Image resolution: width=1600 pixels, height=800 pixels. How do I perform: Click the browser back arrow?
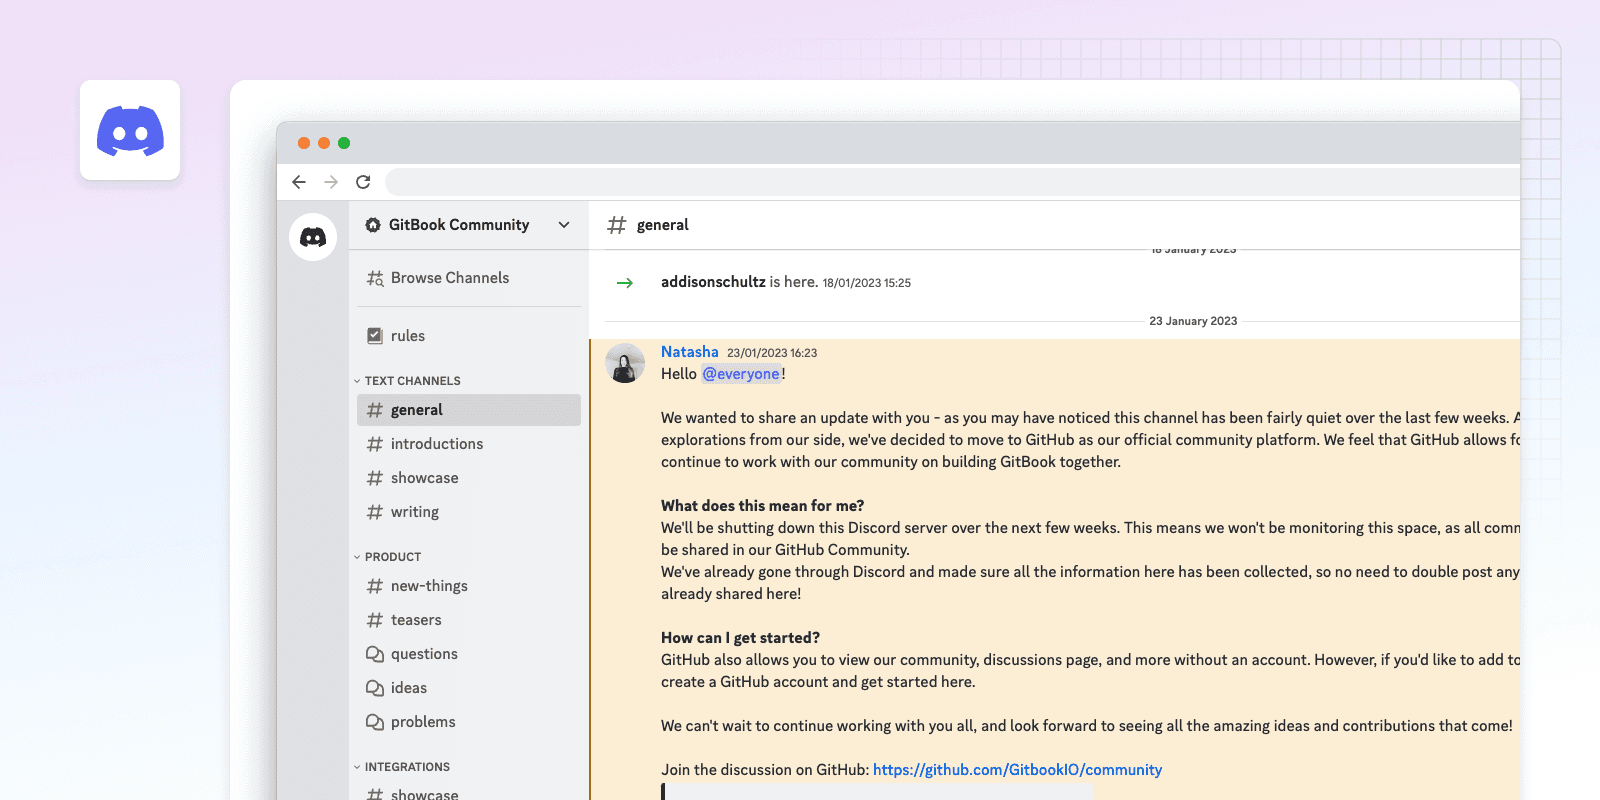pyautogui.click(x=299, y=182)
